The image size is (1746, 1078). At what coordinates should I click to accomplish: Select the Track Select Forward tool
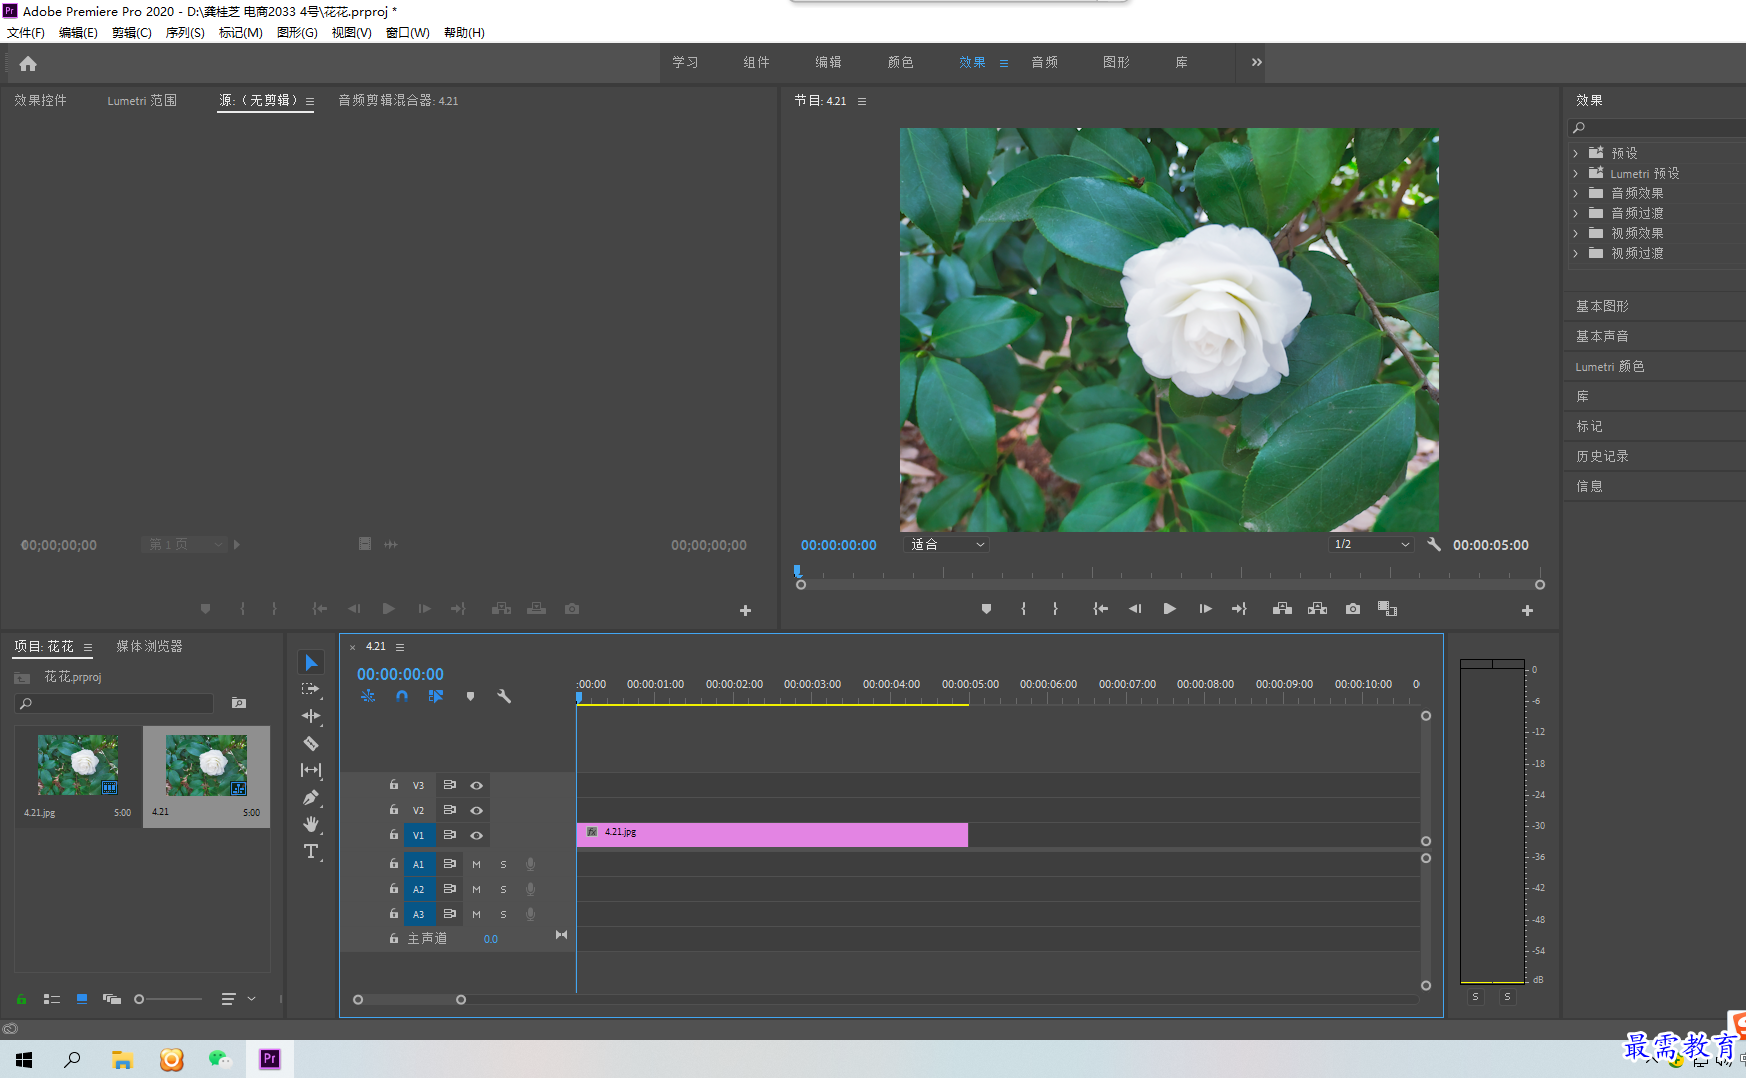pos(311,689)
